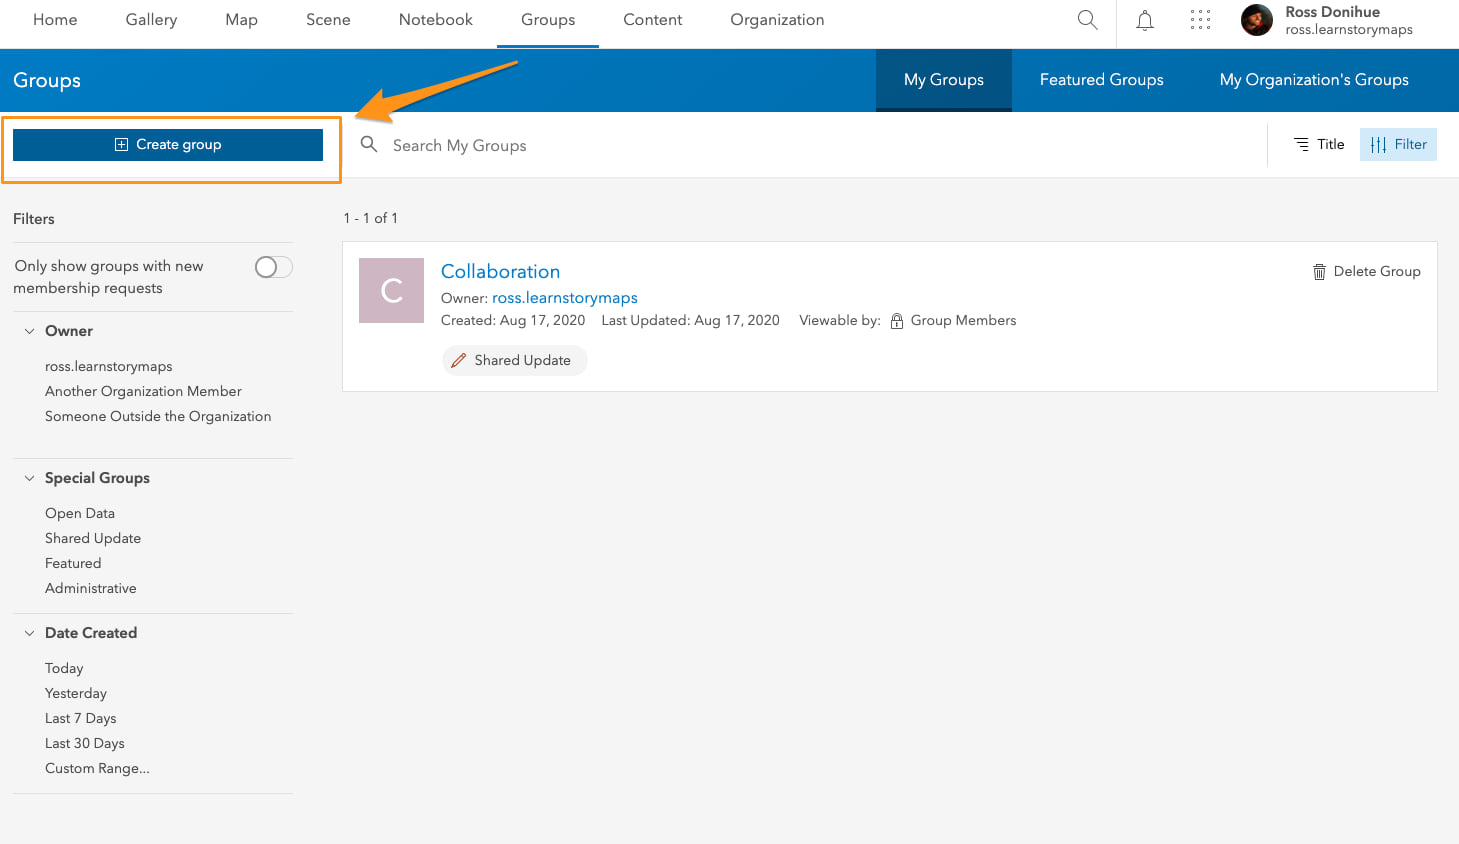The height and width of the screenshot is (844, 1459).
Task: Filter date created by Today
Action: click(x=64, y=668)
